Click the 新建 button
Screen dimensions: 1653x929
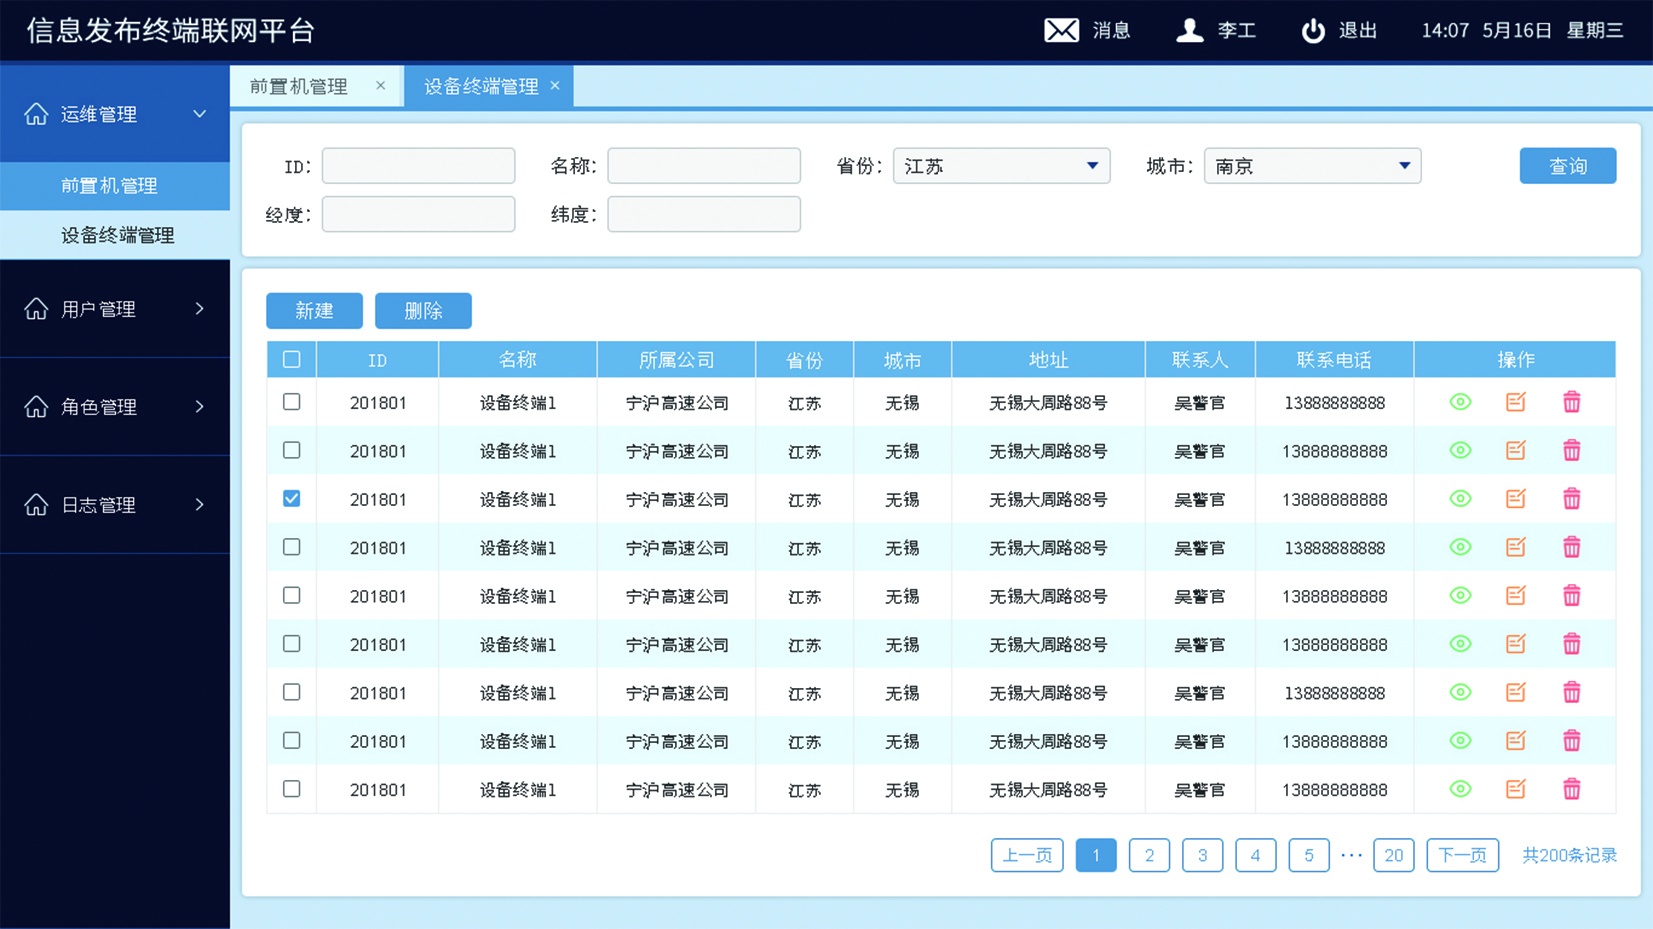pyautogui.click(x=314, y=311)
